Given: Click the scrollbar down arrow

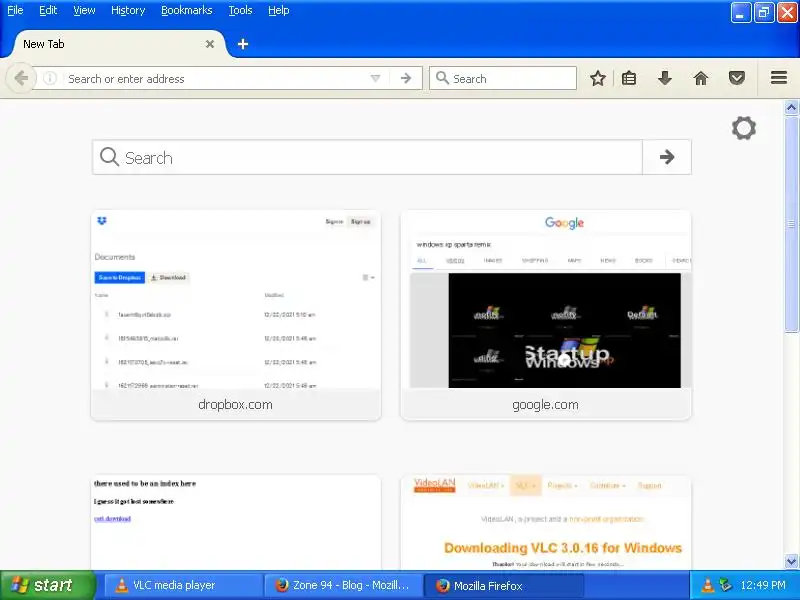Looking at the screenshot, I should [791, 562].
